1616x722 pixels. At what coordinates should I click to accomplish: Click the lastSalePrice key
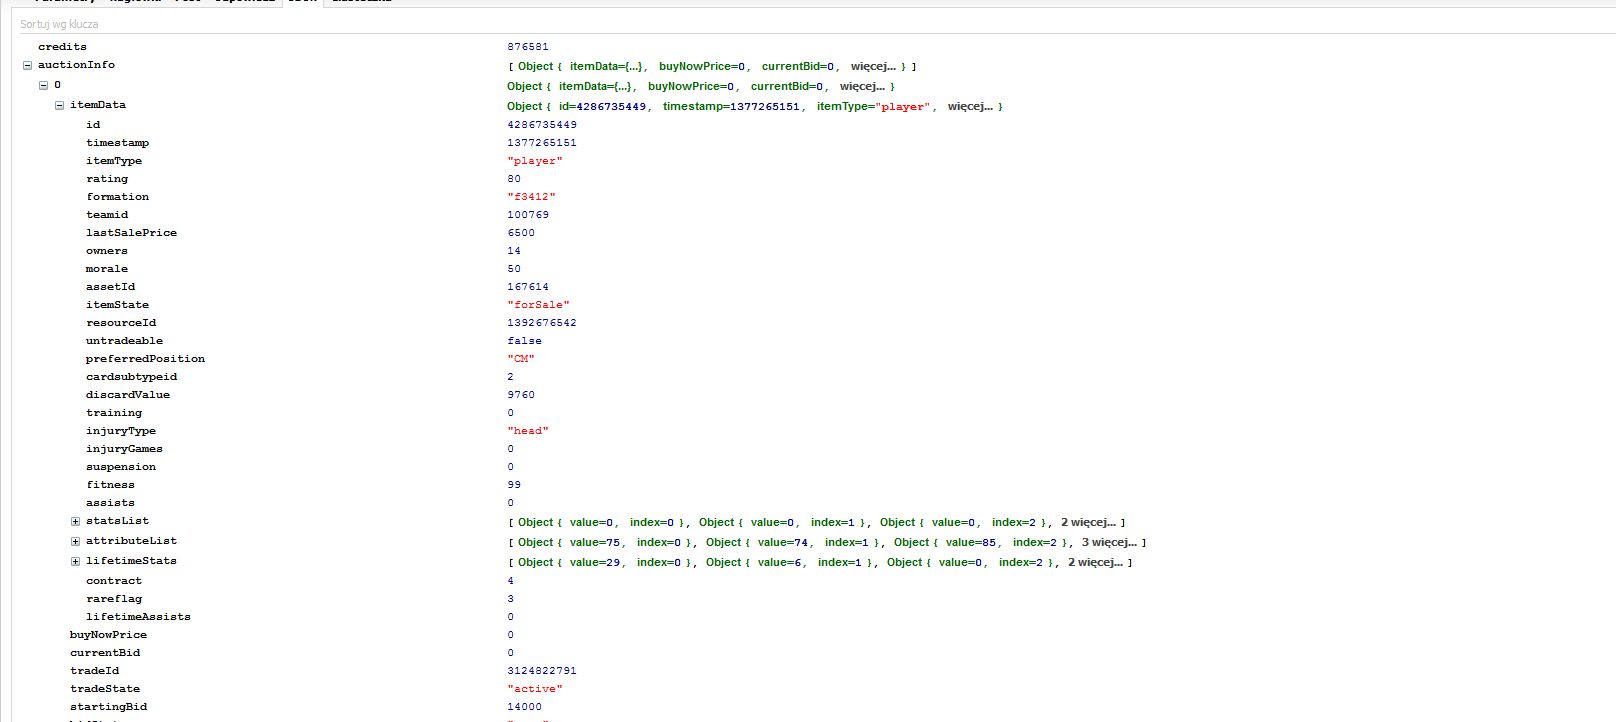click(131, 233)
